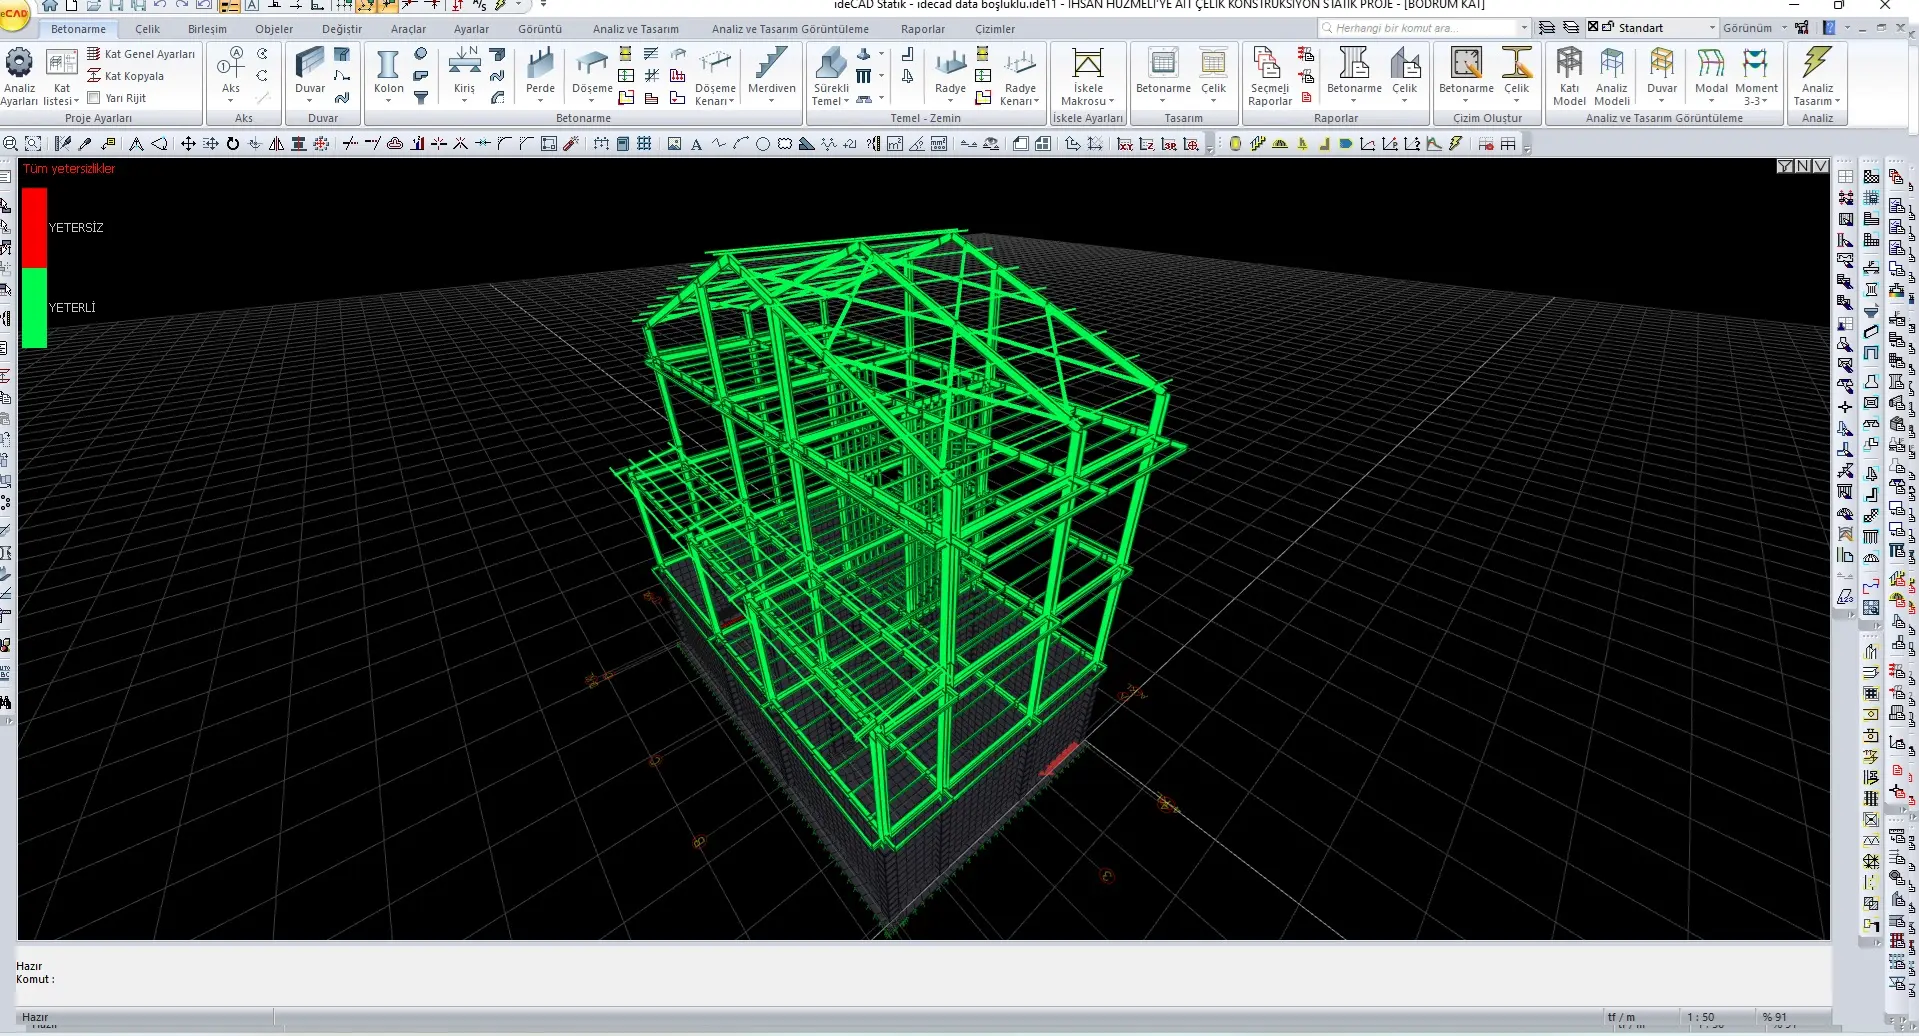Run Analiz Tasarım lightning icon
This screenshot has height=1036, width=1919.
1817,65
